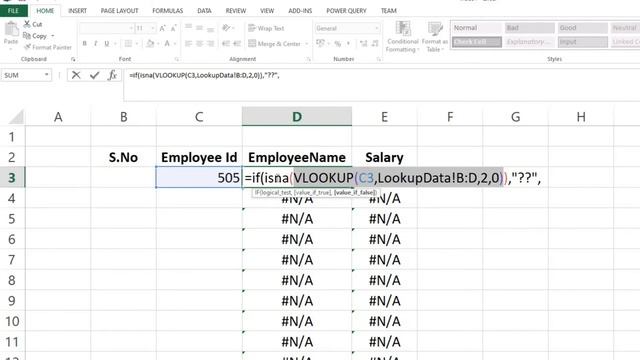The image size is (640, 360).
Task: Apply the Normal cell style
Action: 477,28
